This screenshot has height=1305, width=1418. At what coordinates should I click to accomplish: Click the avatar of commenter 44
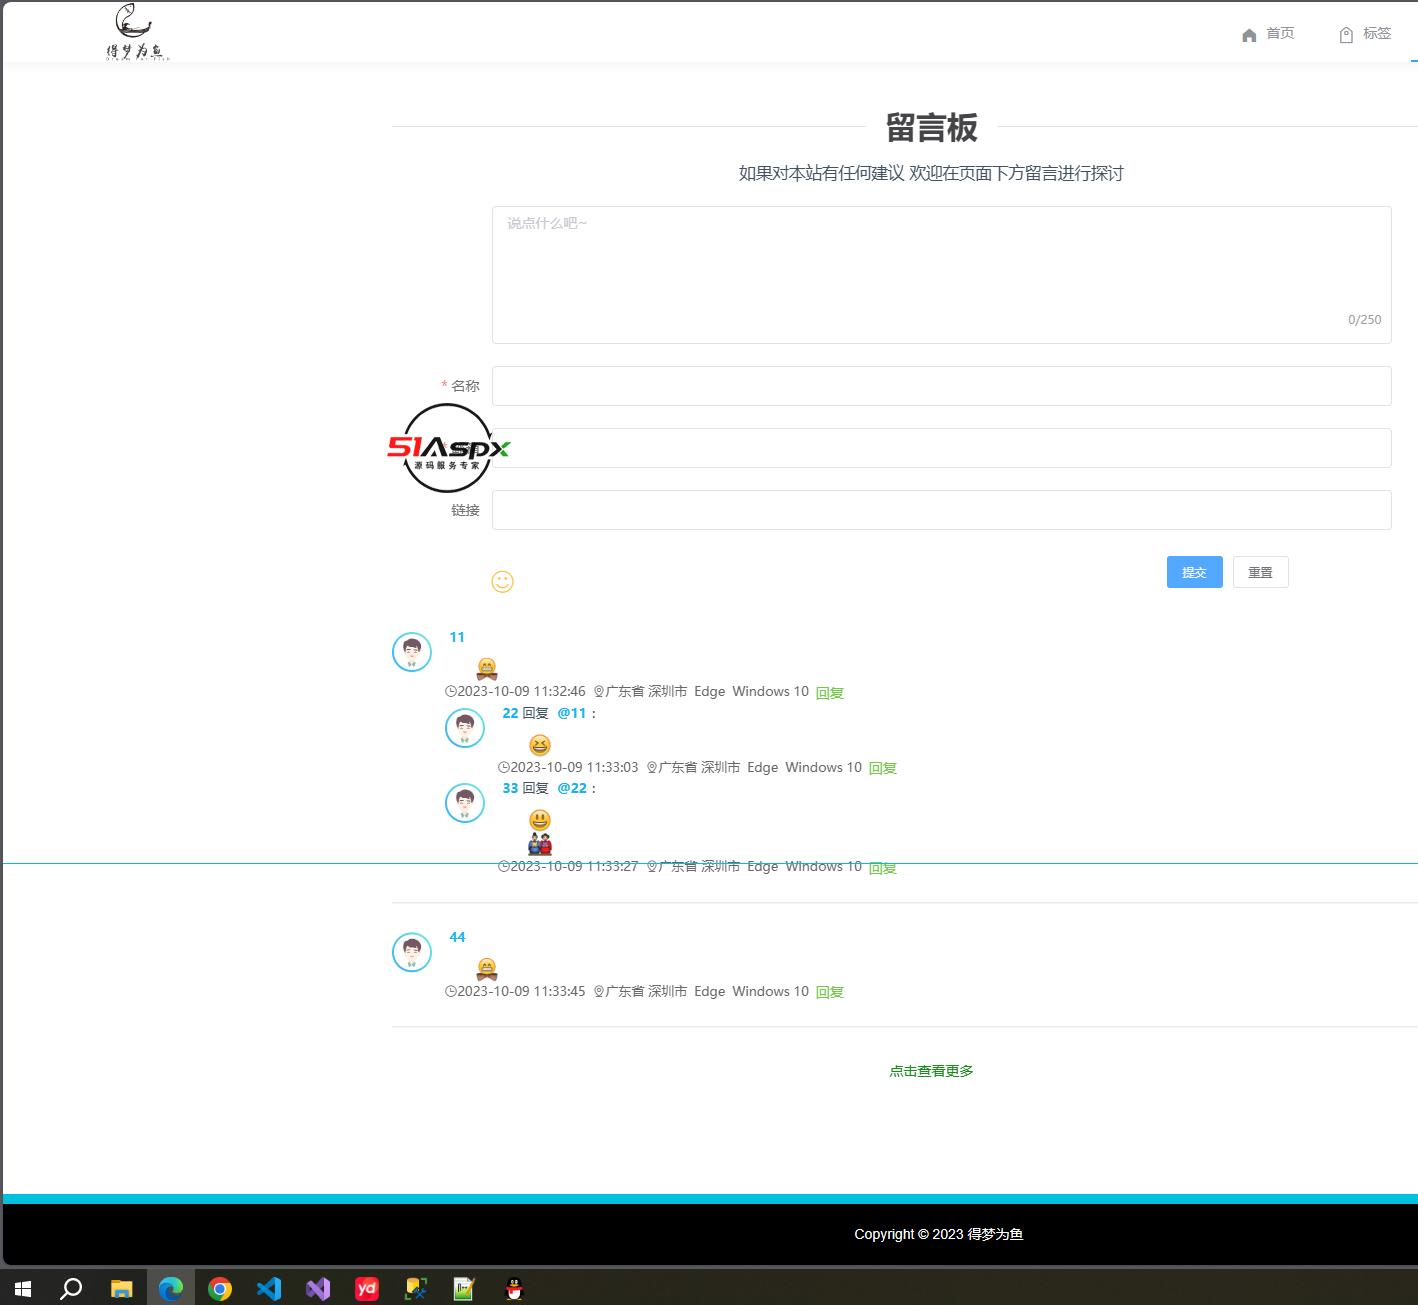pyautogui.click(x=411, y=951)
